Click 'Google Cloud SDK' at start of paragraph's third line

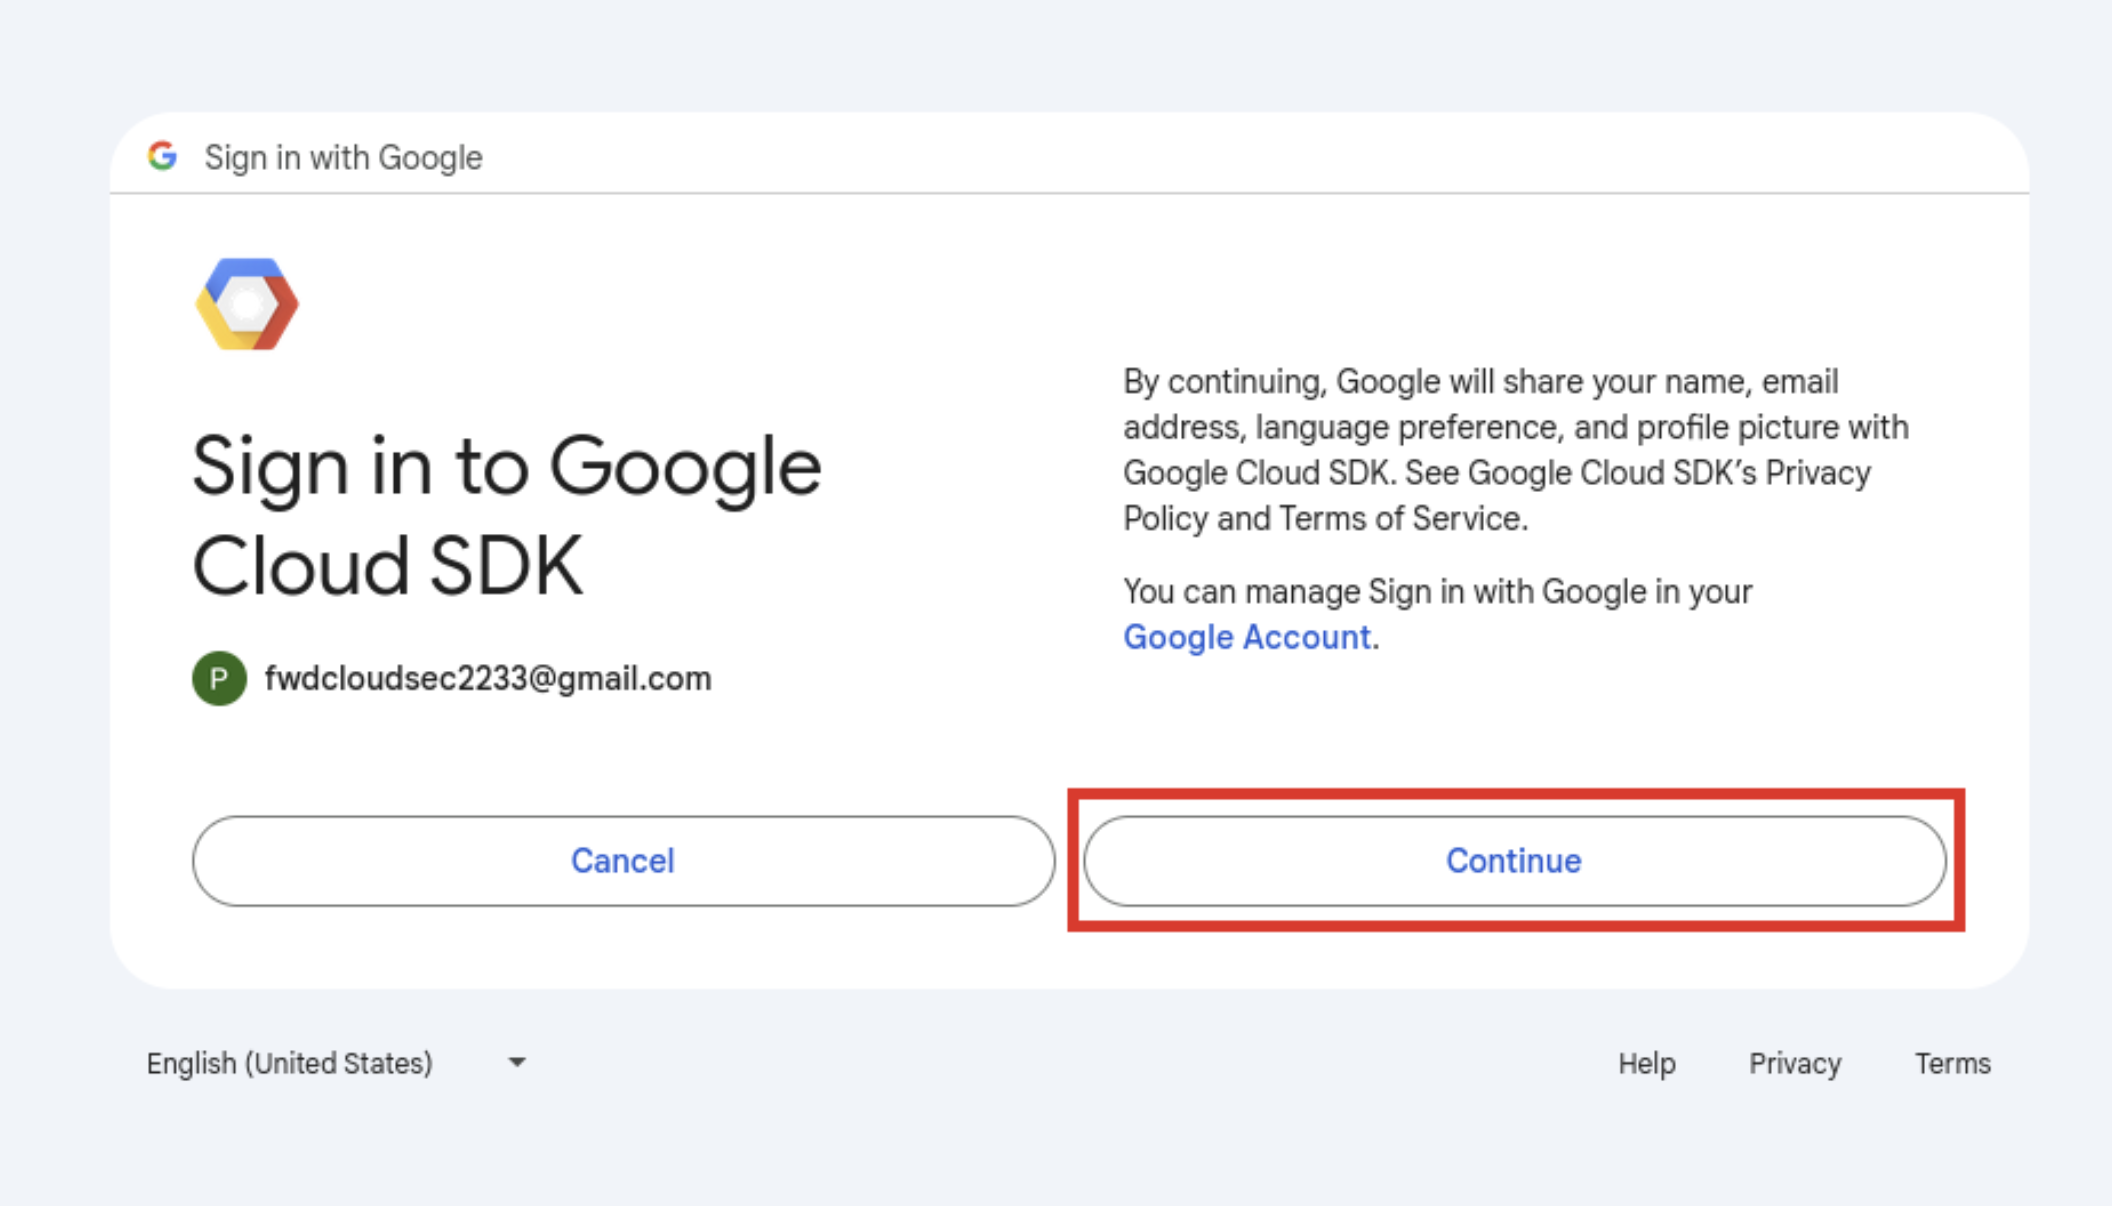[x=1255, y=472]
